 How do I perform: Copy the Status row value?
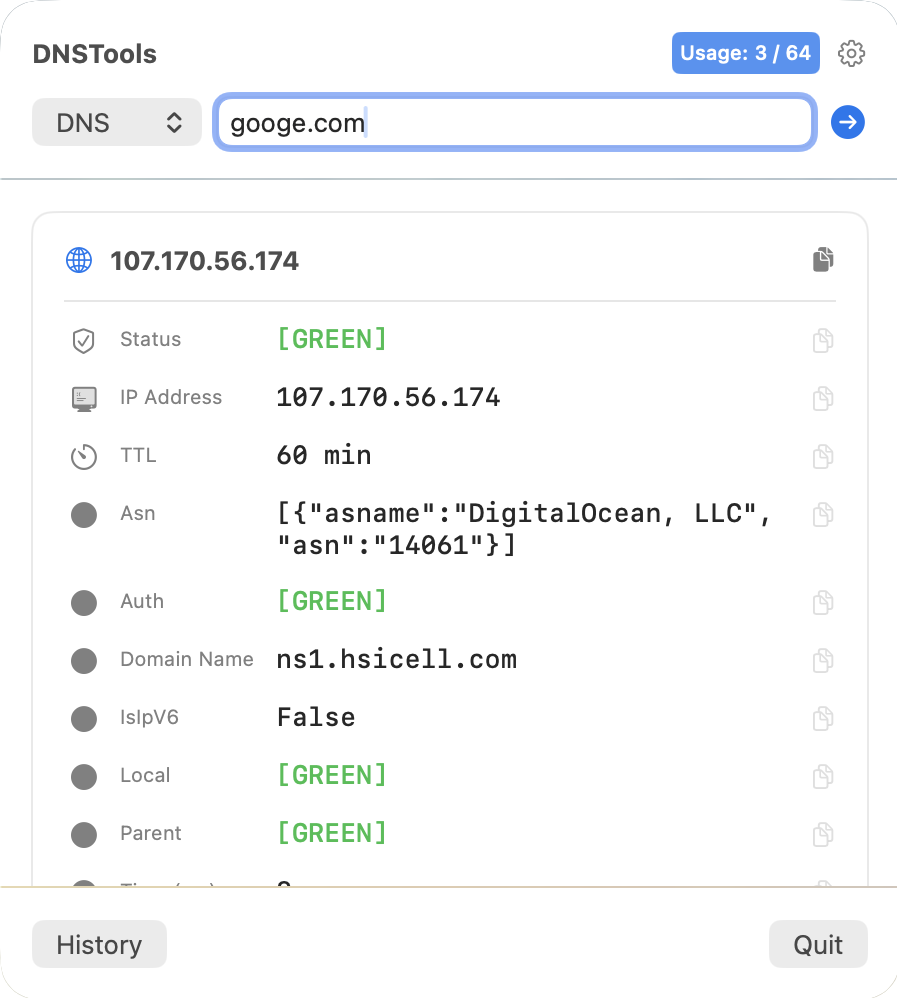tap(823, 340)
